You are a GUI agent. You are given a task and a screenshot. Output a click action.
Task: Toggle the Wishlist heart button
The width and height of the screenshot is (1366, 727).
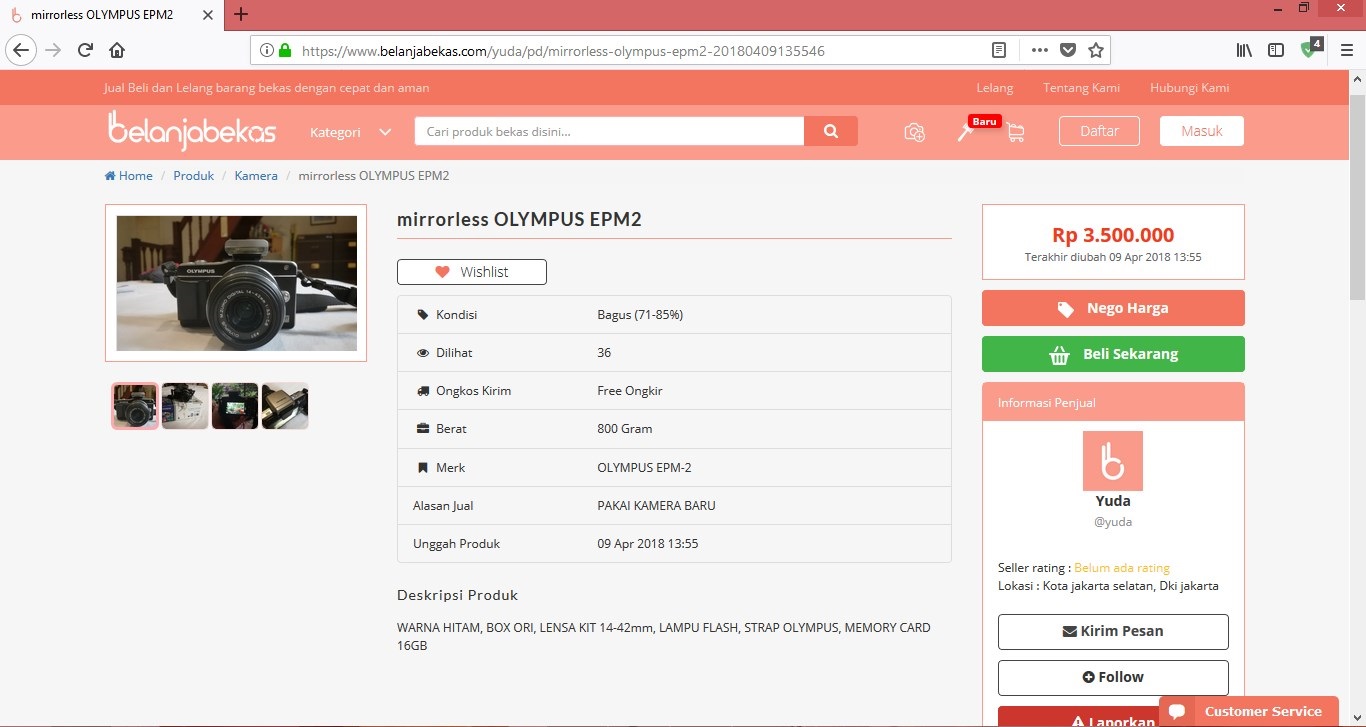tap(472, 272)
